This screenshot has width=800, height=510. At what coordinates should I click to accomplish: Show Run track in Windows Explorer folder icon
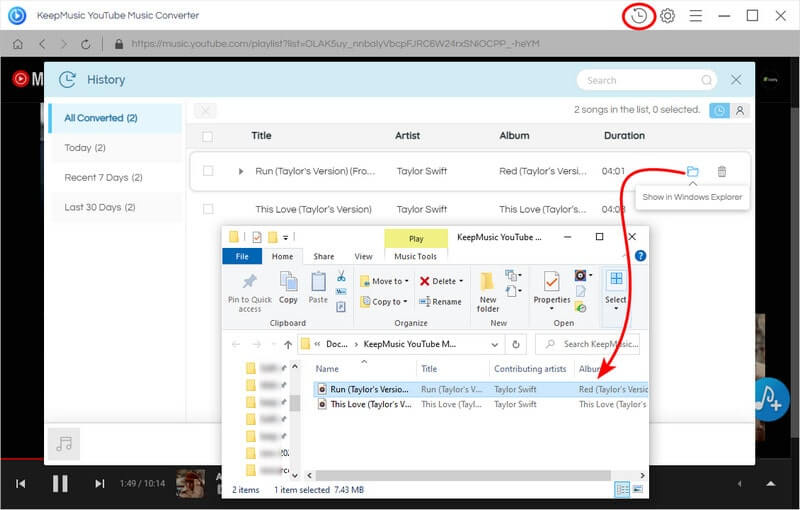click(x=692, y=171)
